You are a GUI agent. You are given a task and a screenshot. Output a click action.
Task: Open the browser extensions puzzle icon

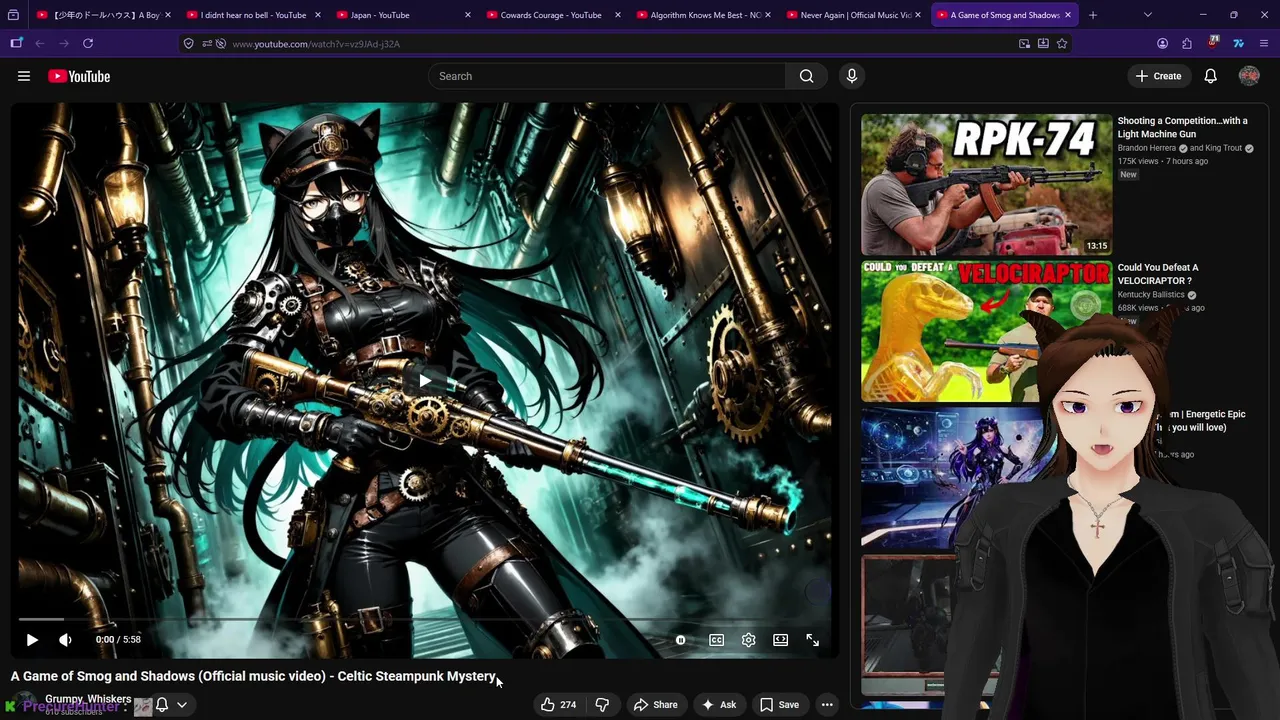pos(1187,44)
